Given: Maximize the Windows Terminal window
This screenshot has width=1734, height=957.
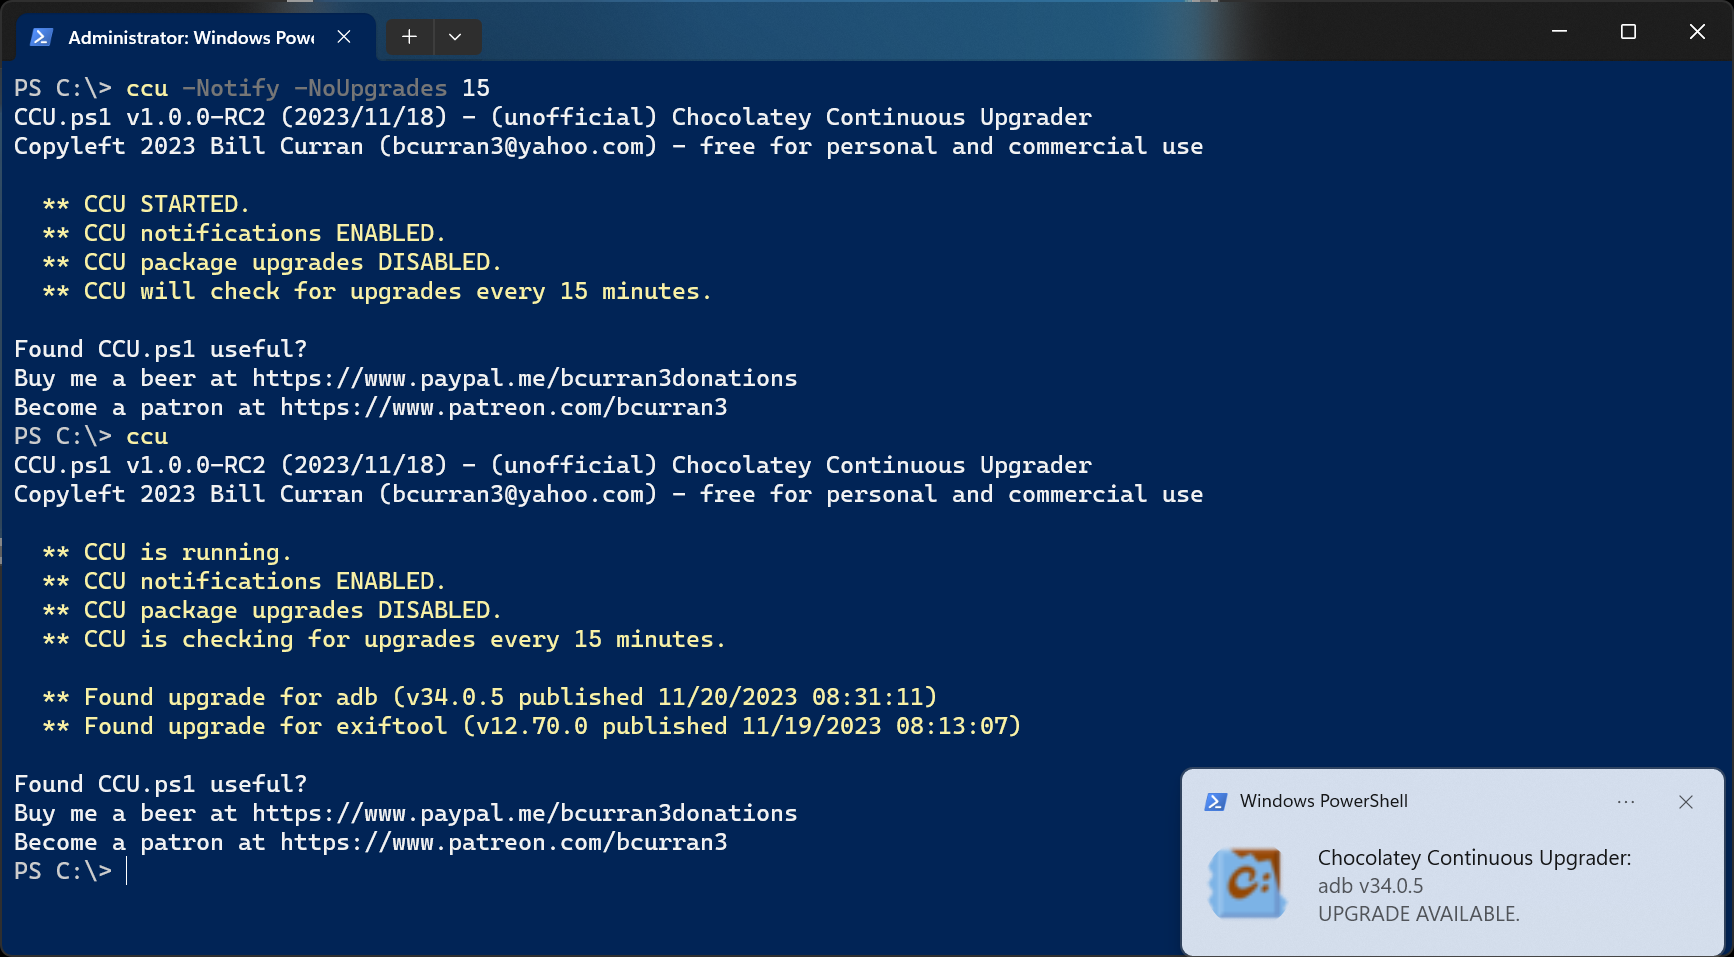Looking at the screenshot, I should click(x=1628, y=31).
